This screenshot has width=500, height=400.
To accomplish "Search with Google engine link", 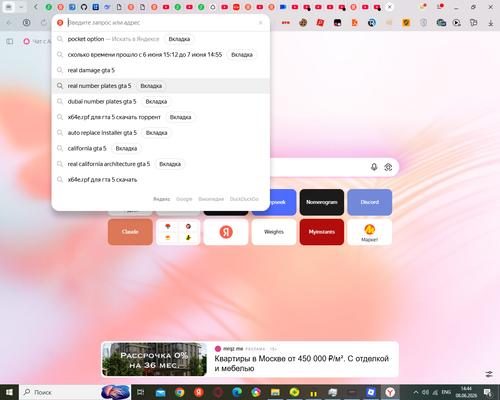I will click(x=184, y=199).
